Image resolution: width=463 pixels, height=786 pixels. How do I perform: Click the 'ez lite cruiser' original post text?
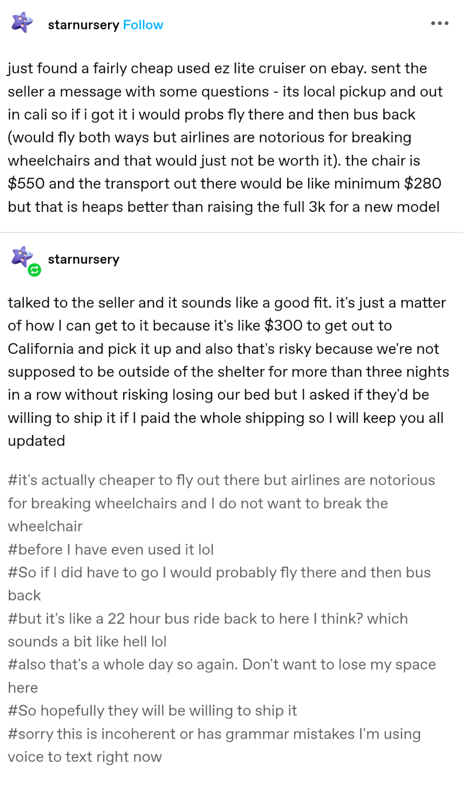pos(224,137)
